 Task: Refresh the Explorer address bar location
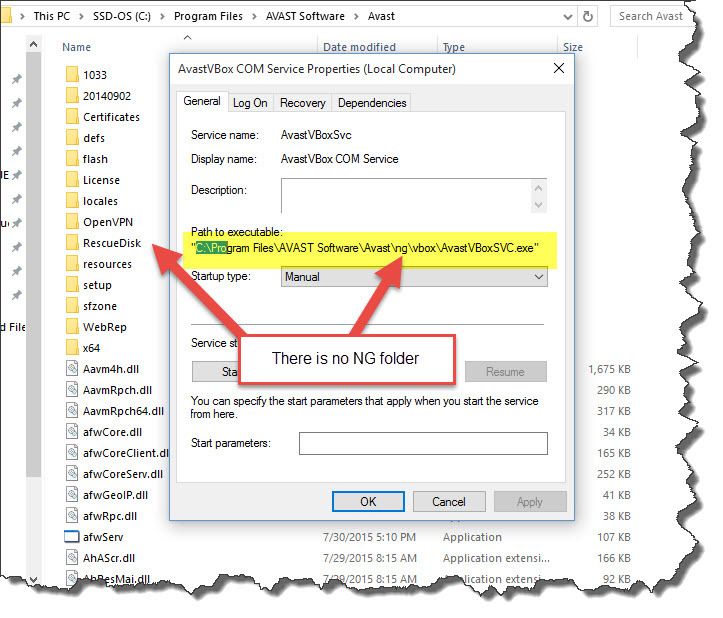588,17
